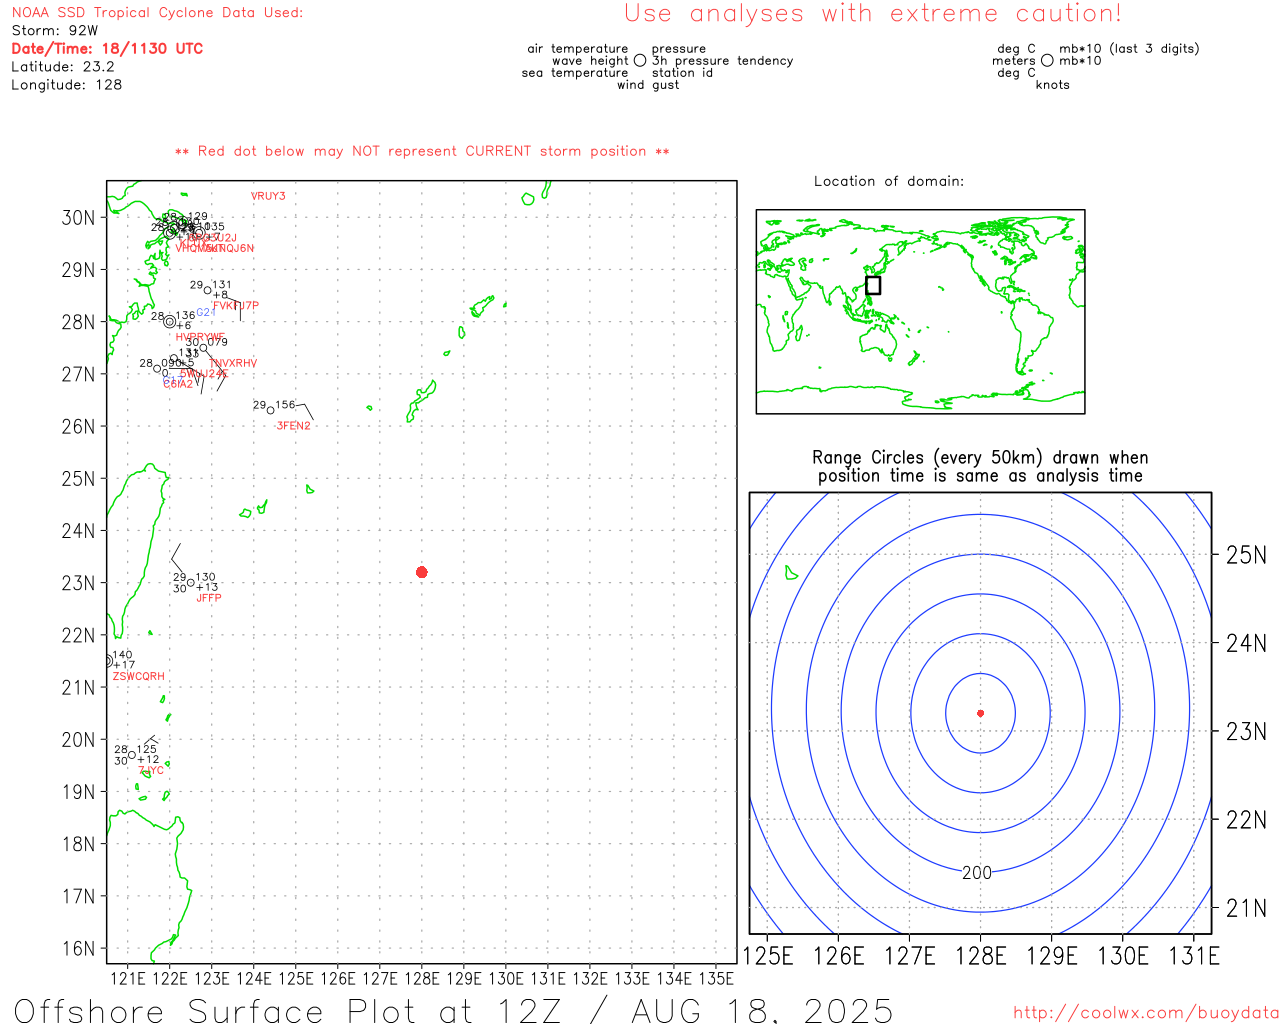Click station ID VRUY3
Viewport: 1280px width, 1024px height.
point(268,196)
